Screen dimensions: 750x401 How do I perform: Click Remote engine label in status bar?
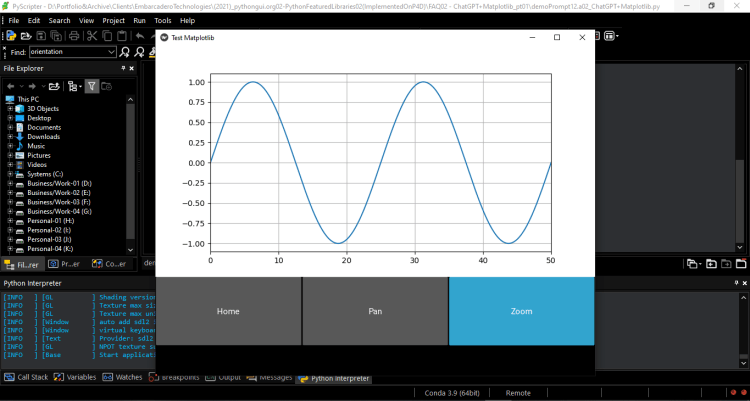518,393
